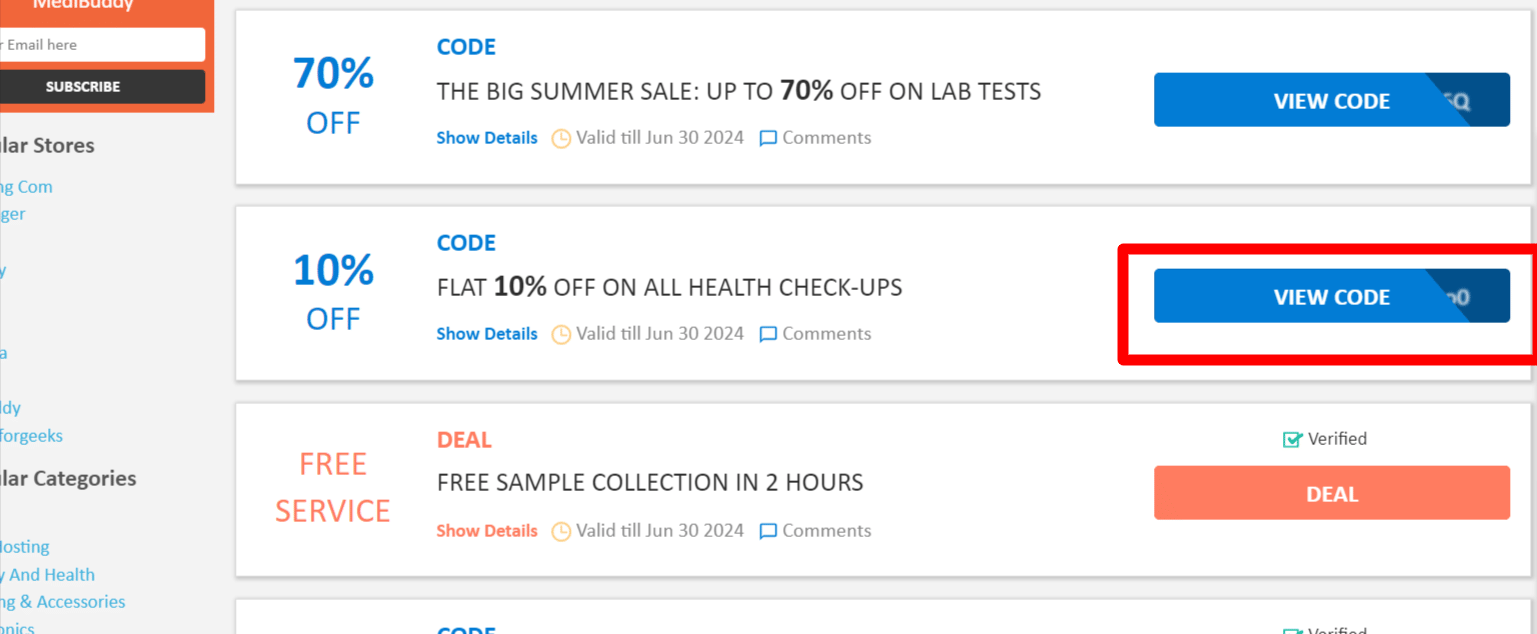Click the forgeeks store link in the sidebar
Viewport: 1537px width, 634px height.
pos(32,435)
